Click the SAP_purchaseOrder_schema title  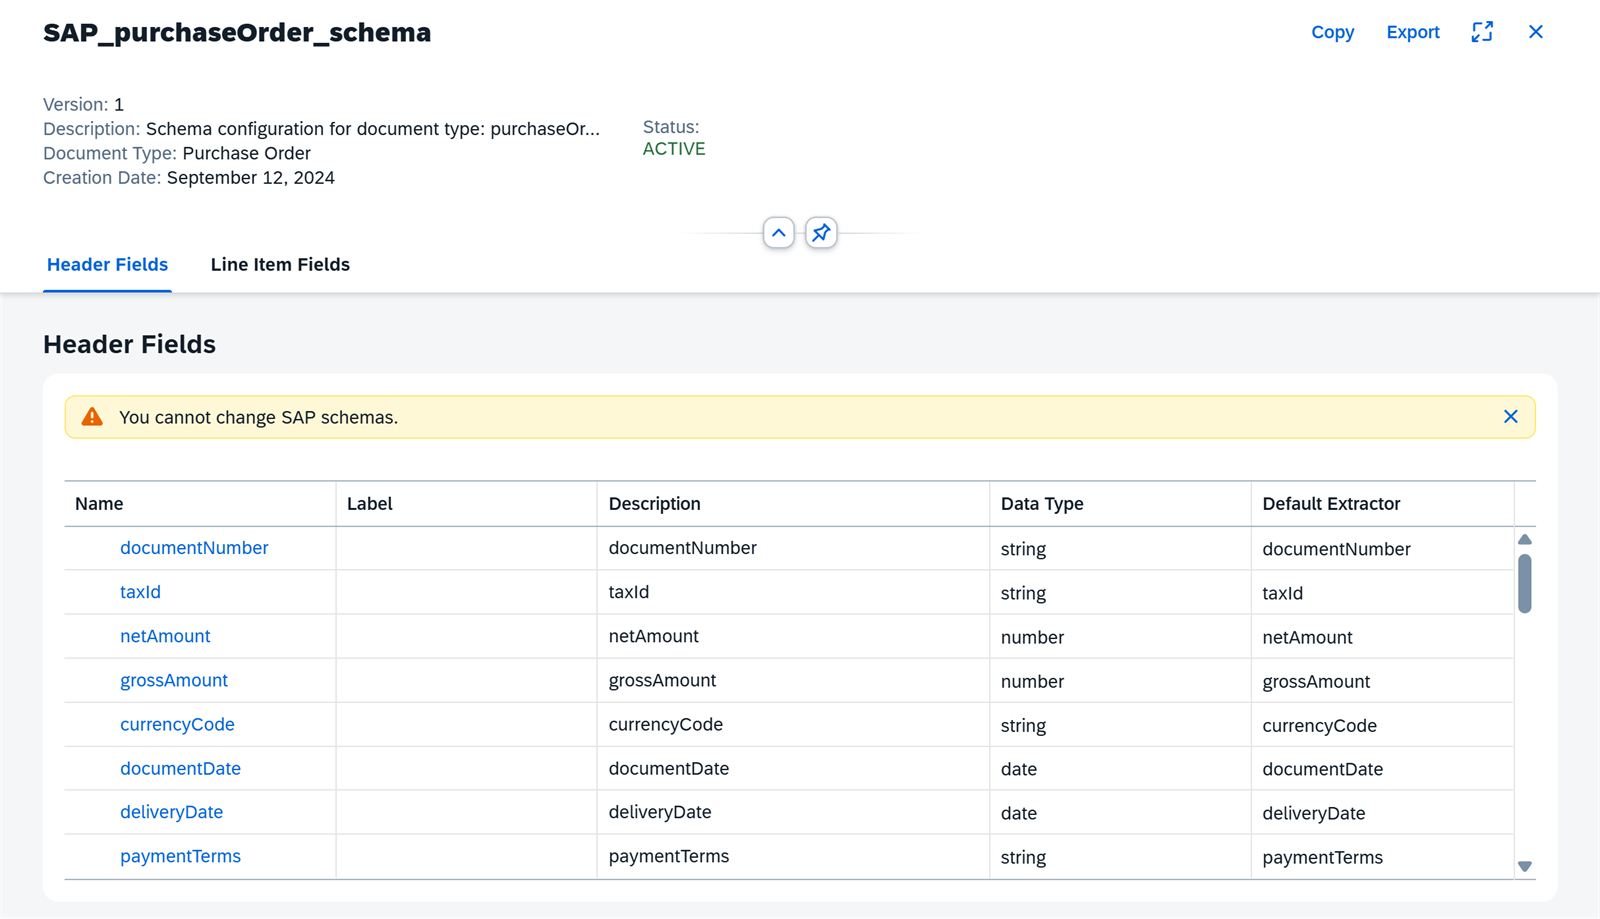(x=237, y=32)
